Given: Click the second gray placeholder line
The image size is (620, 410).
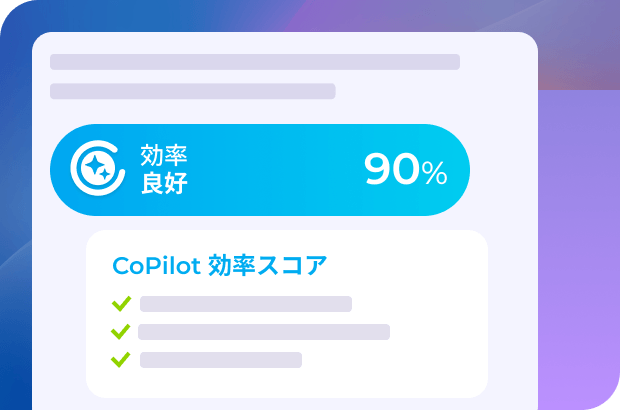Looking at the screenshot, I should [192, 91].
